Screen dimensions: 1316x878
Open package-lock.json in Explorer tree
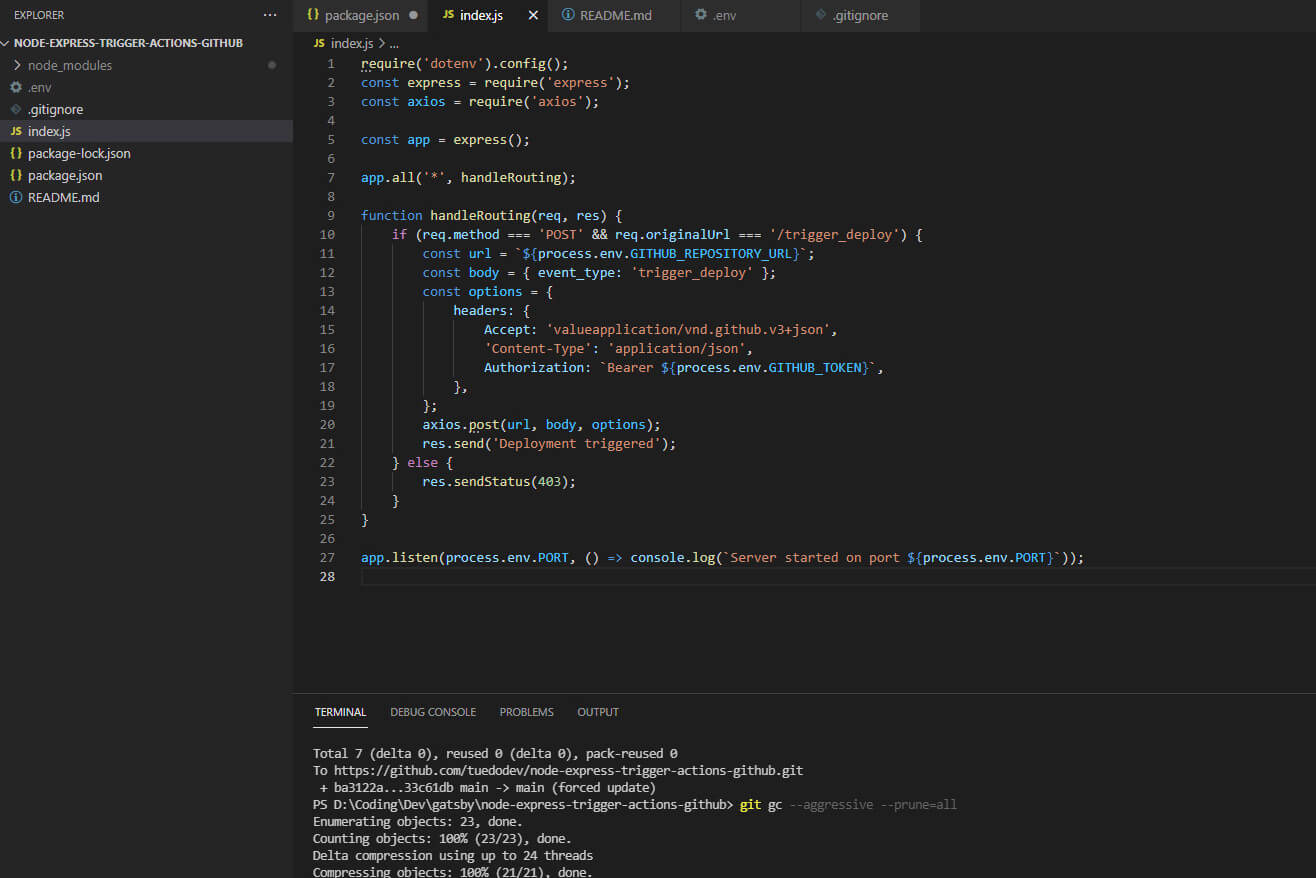click(x=146, y=153)
